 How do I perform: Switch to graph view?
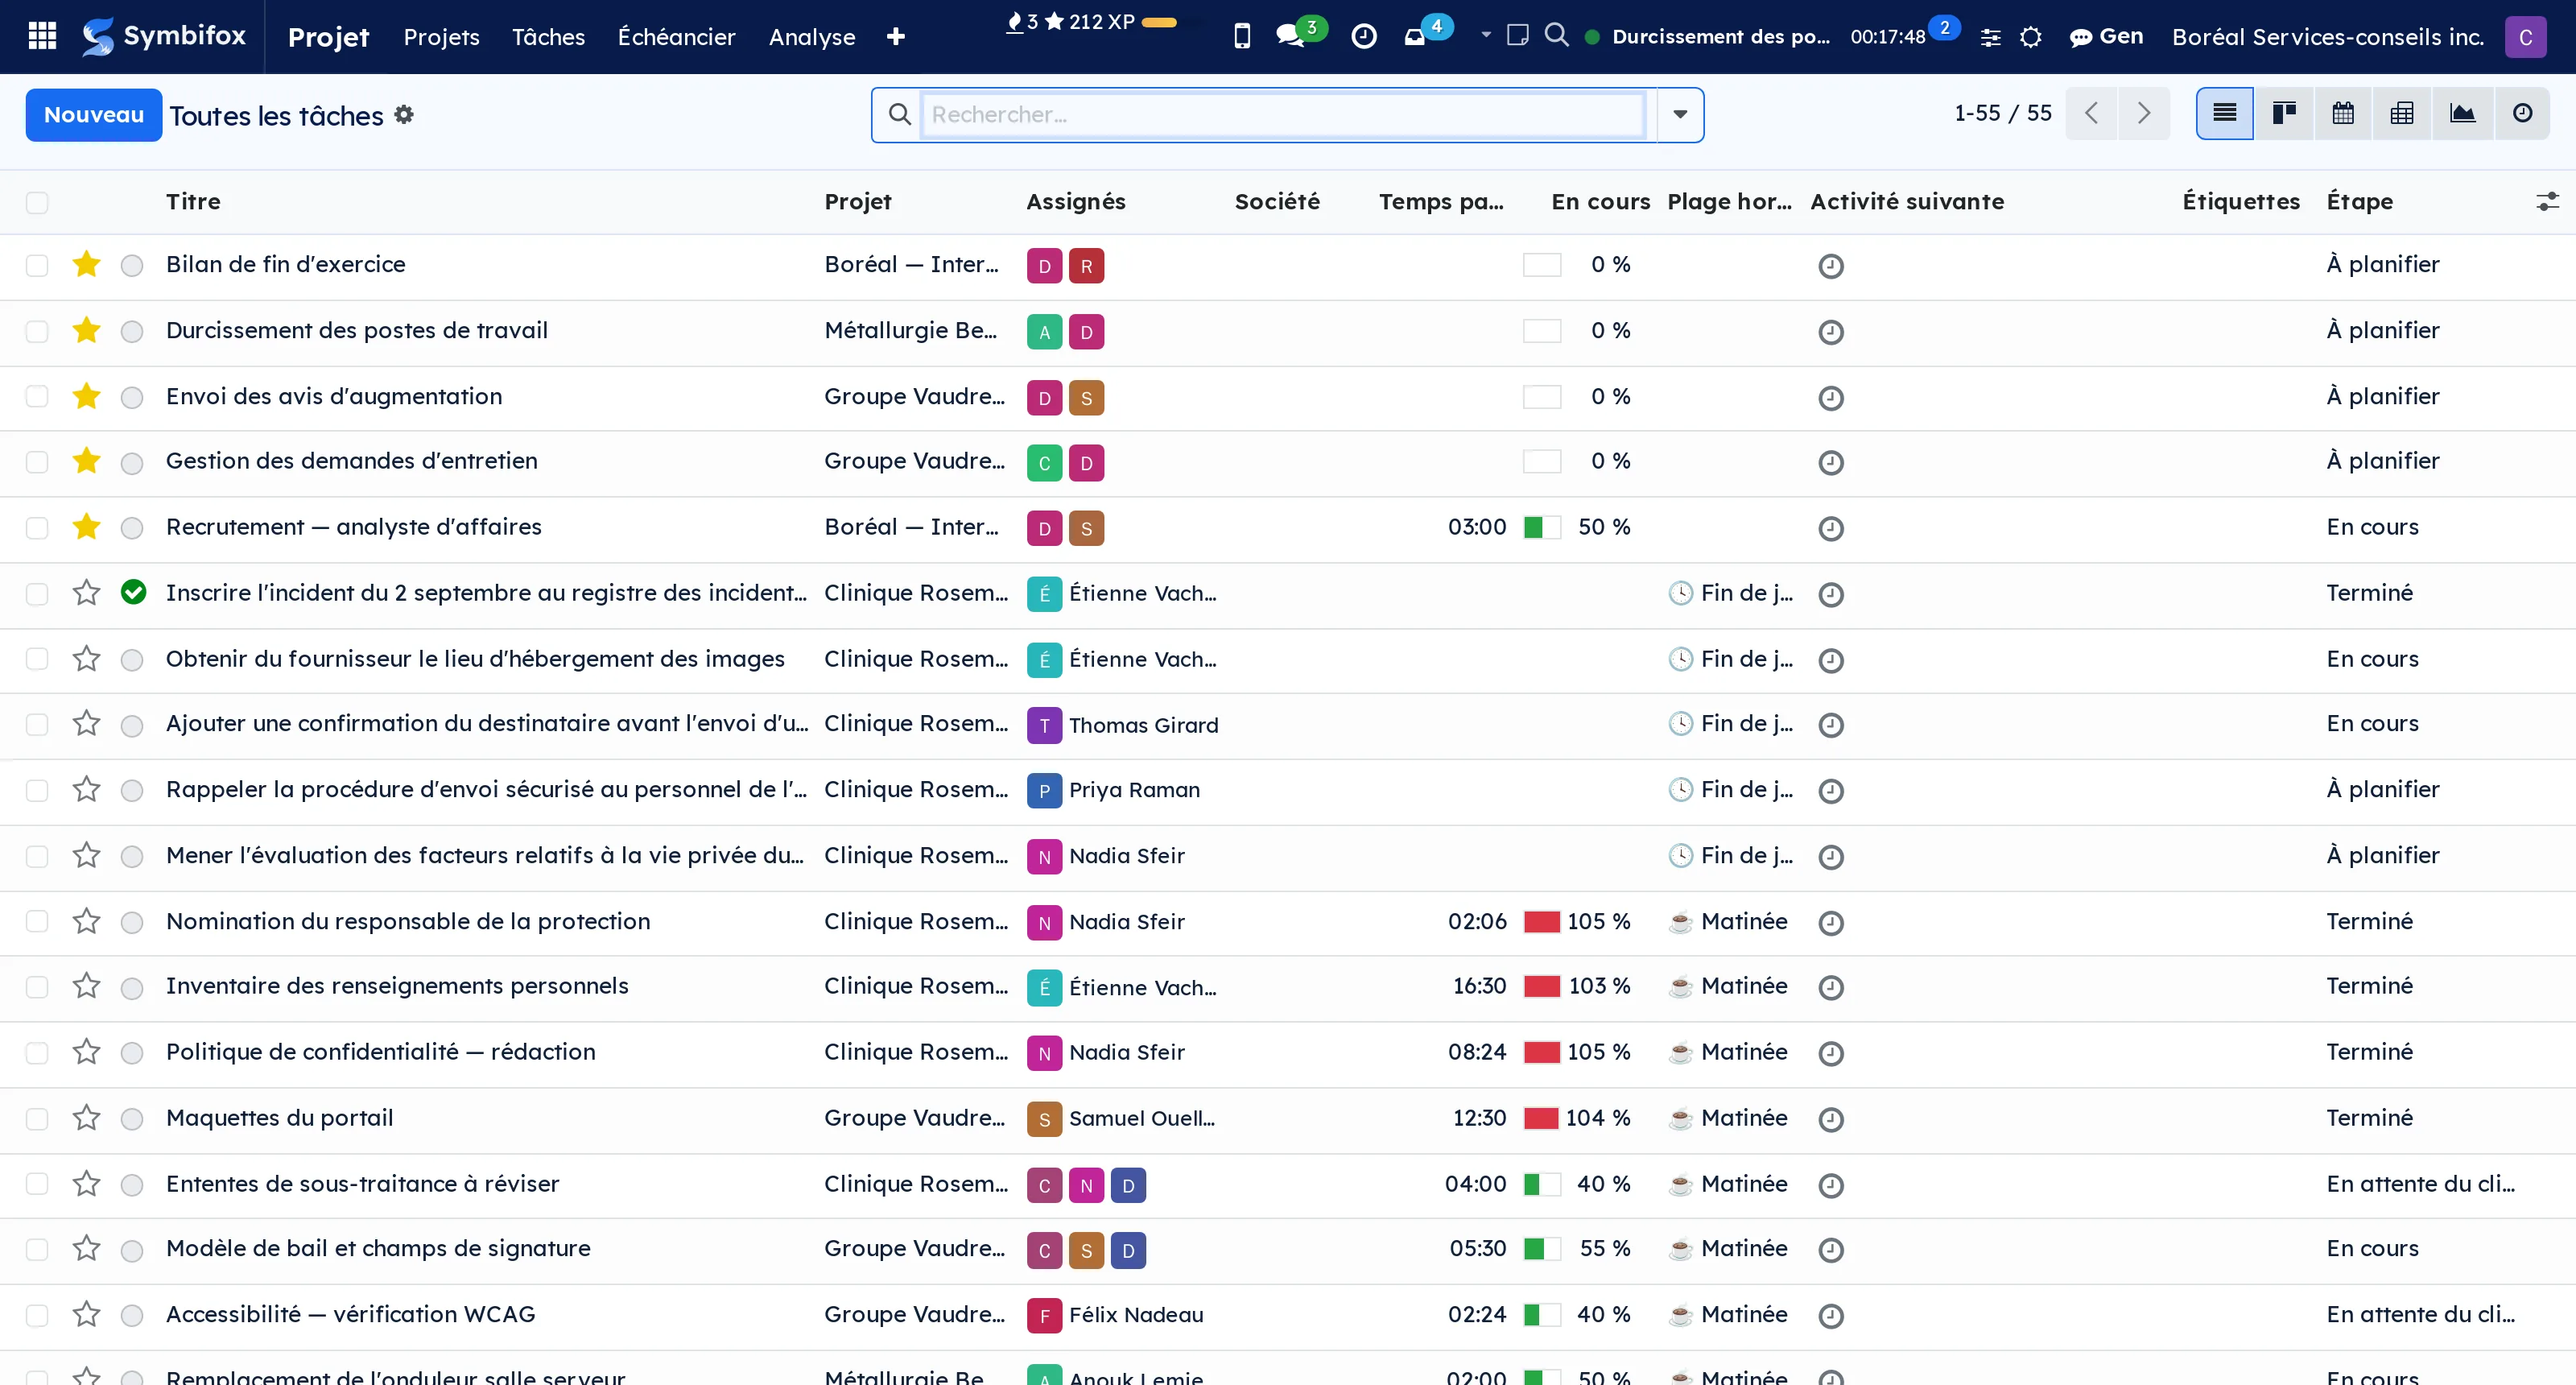tap(2462, 113)
